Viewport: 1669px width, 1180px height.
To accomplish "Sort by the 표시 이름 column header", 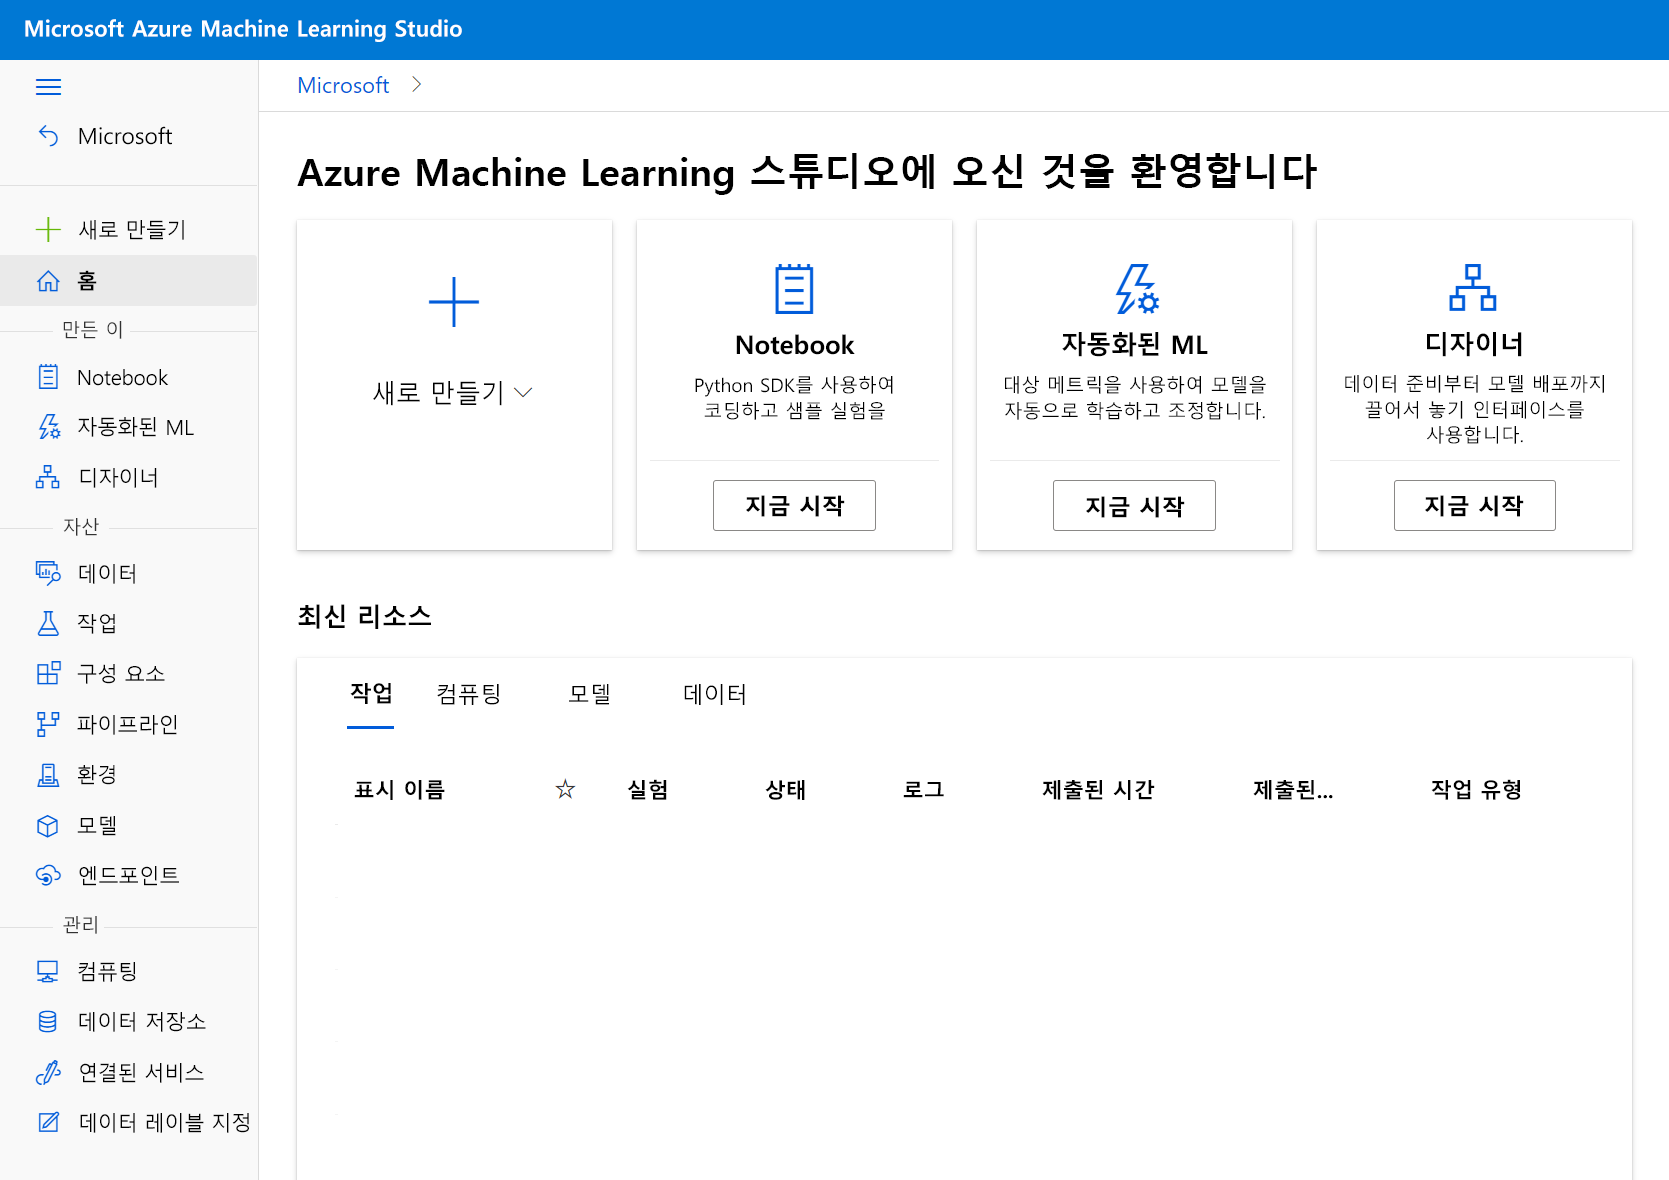I will click(x=399, y=789).
